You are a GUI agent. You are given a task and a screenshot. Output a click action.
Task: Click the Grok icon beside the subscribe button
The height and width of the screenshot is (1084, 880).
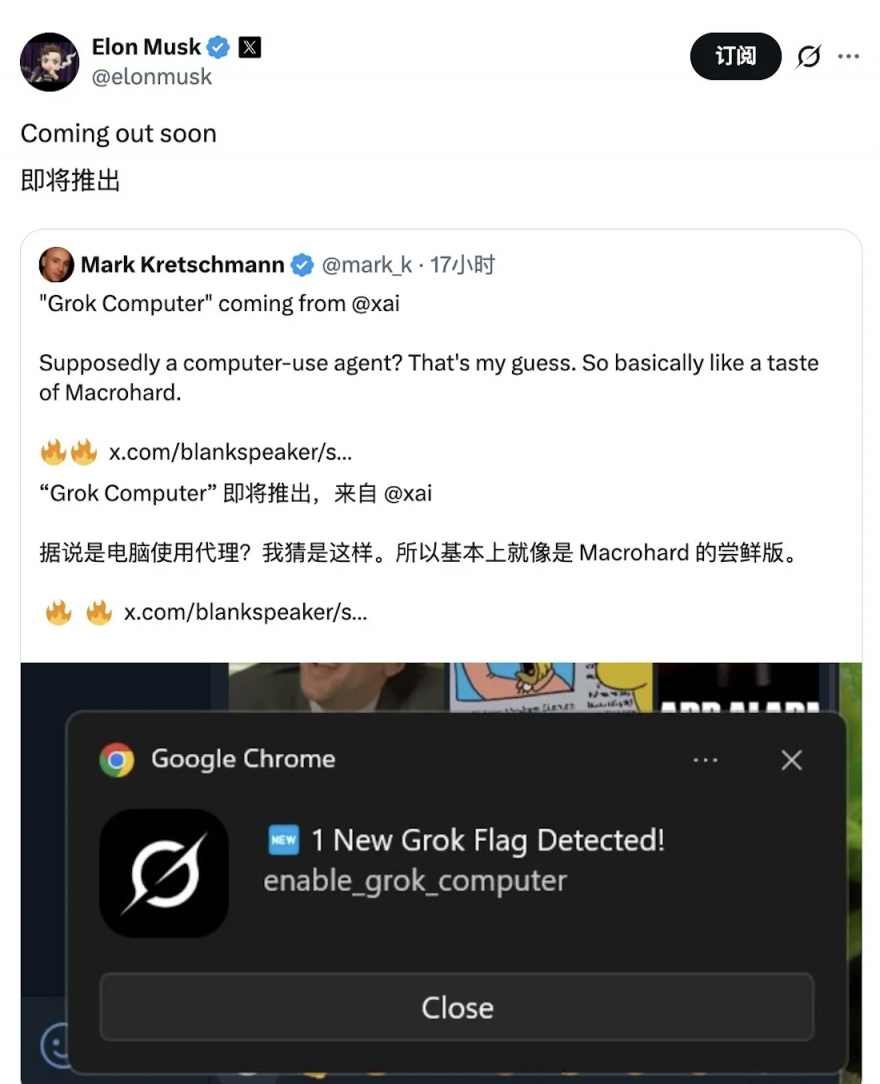click(x=808, y=56)
